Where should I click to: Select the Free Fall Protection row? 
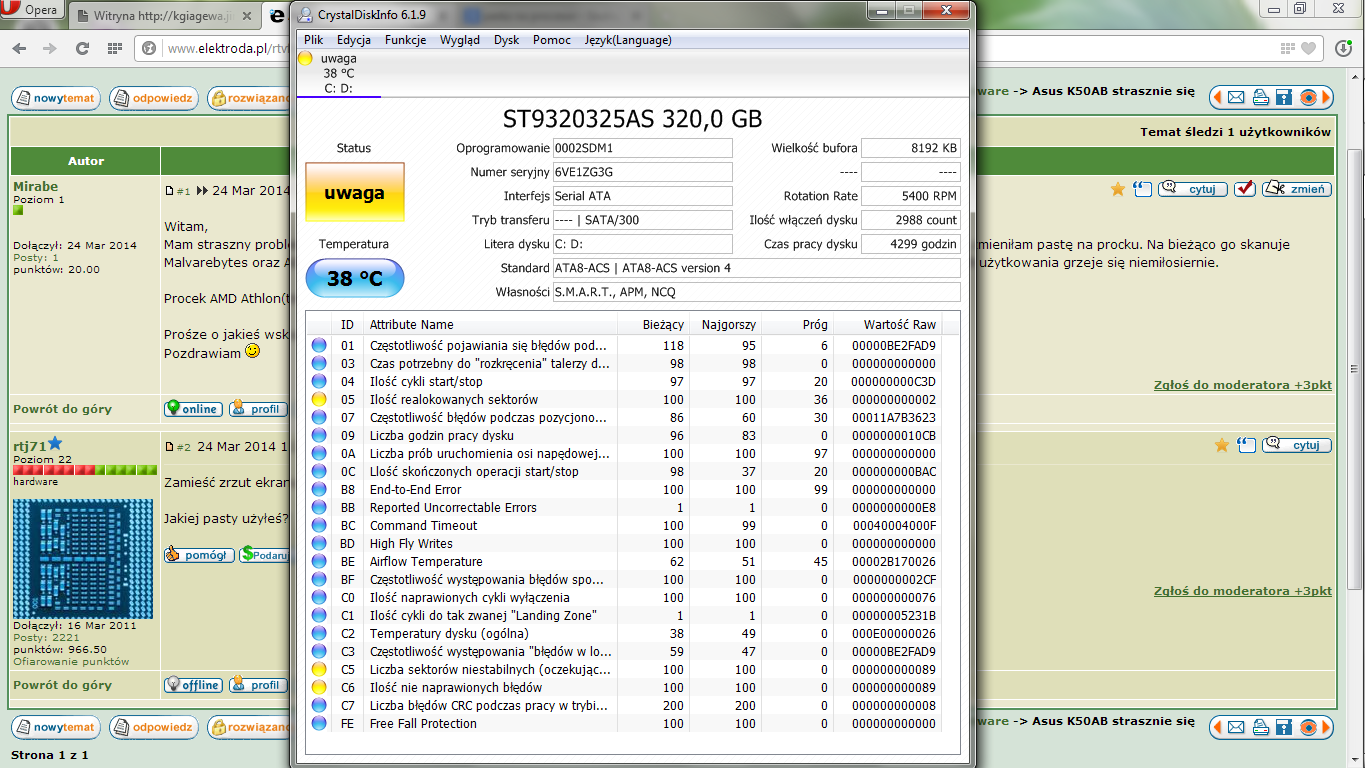[x=624, y=723]
